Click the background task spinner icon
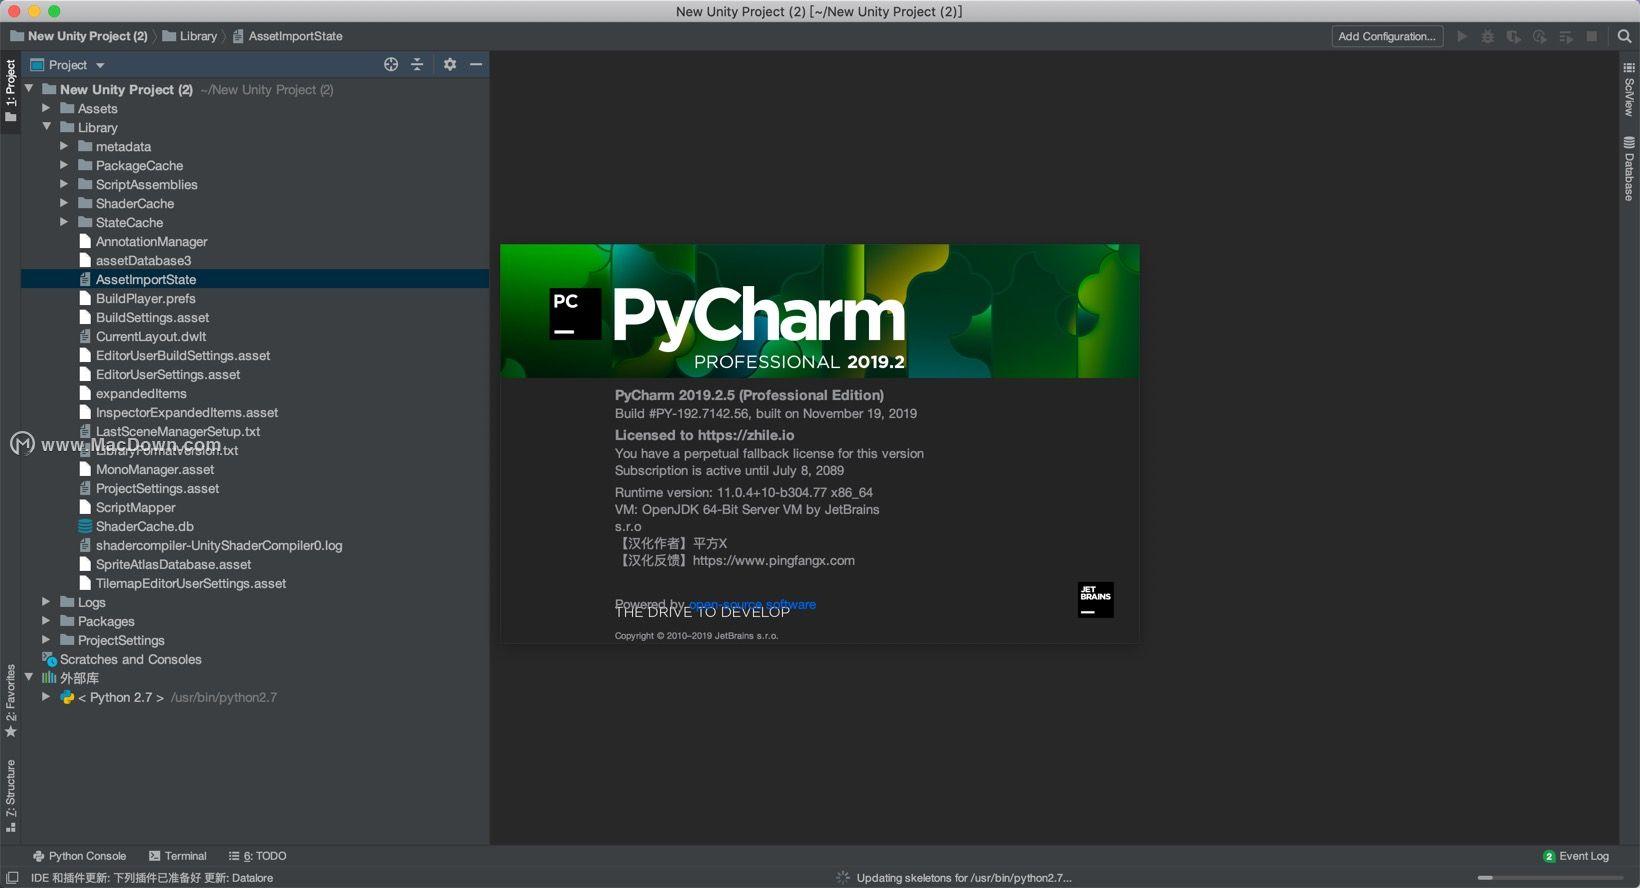 pyautogui.click(x=843, y=877)
